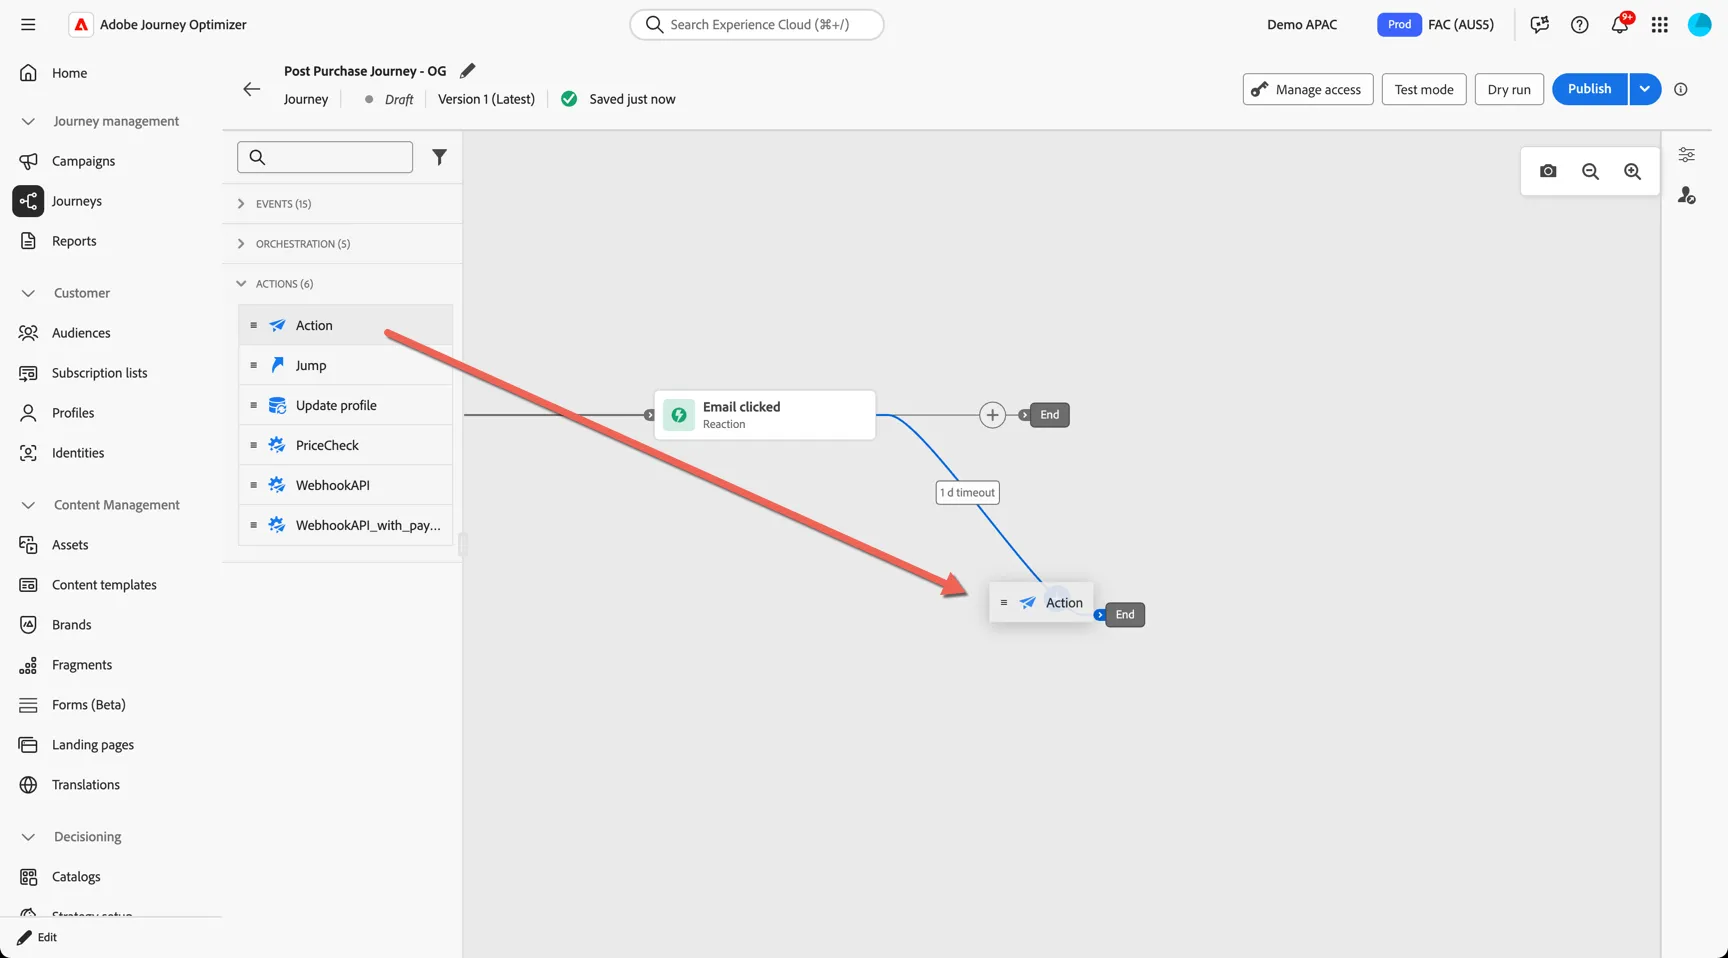This screenshot has height=958, width=1728.
Task: Open the Publish dropdown arrow
Action: tap(1644, 89)
